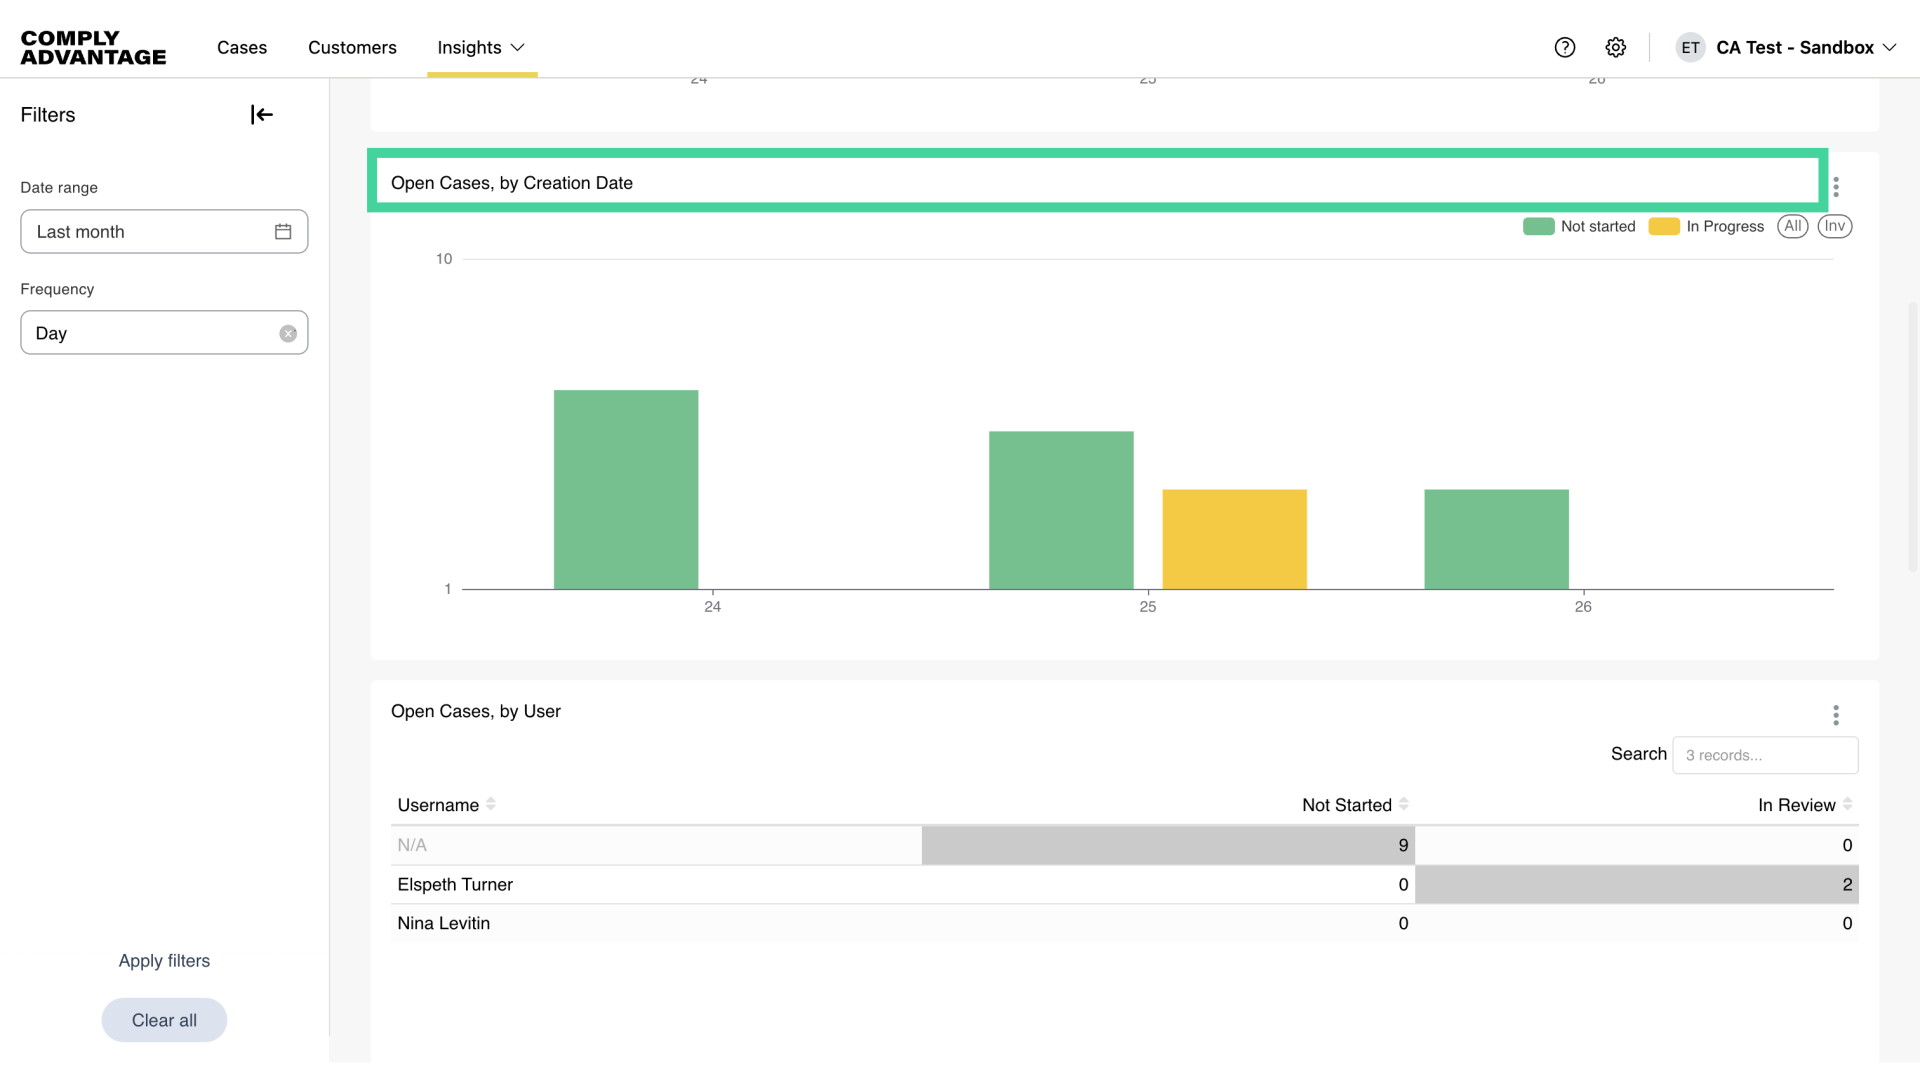Click calendar icon in Date range field

click(x=283, y=231)
